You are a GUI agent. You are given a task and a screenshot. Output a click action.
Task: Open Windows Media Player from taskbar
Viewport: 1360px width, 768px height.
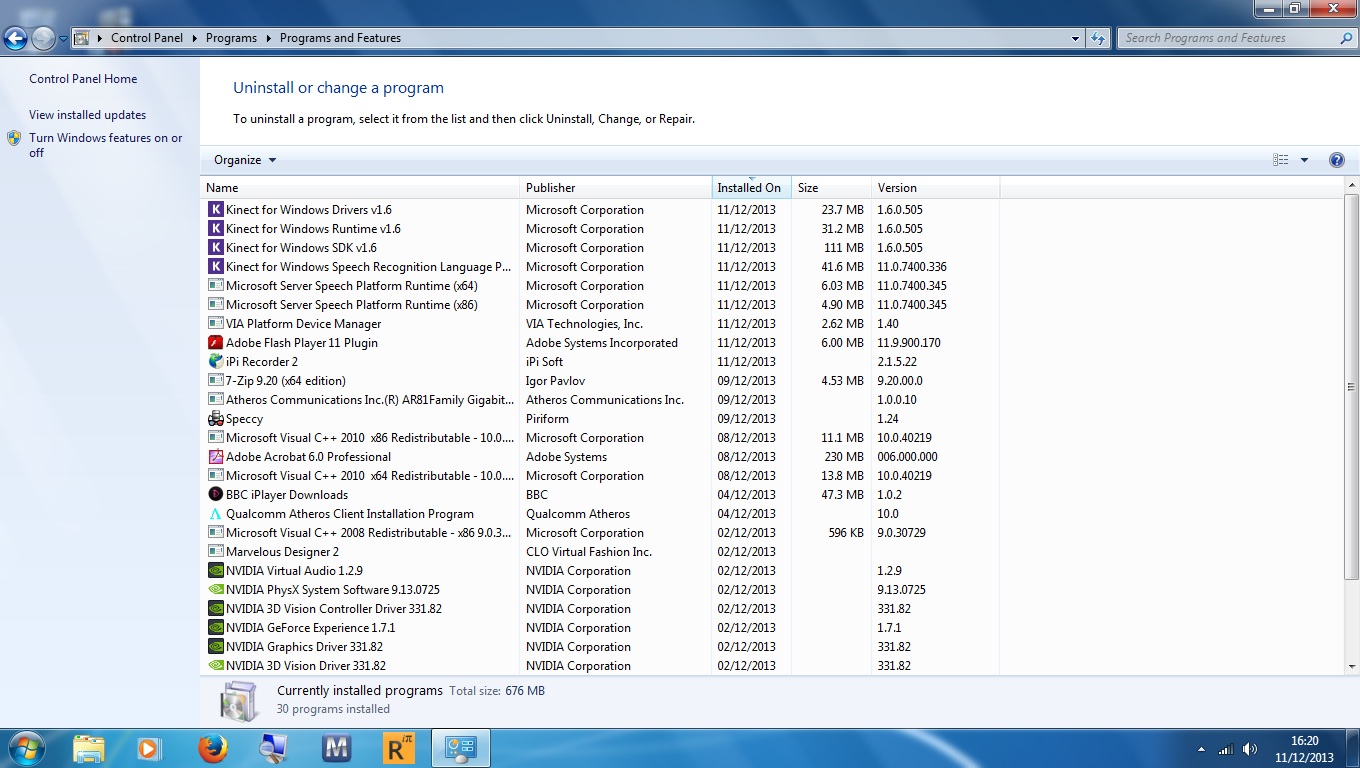[149, 748]
